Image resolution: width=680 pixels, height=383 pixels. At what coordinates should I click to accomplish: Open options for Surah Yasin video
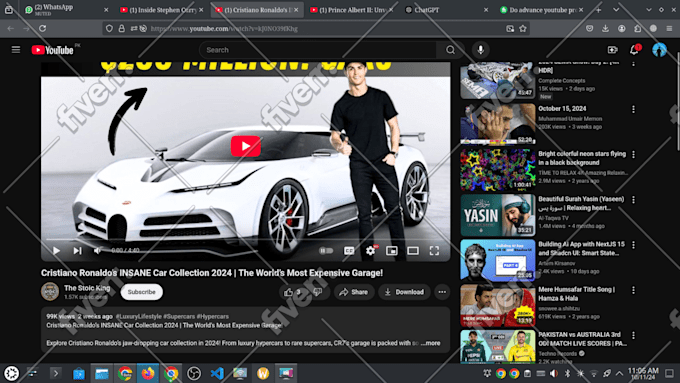pos(633,200)
